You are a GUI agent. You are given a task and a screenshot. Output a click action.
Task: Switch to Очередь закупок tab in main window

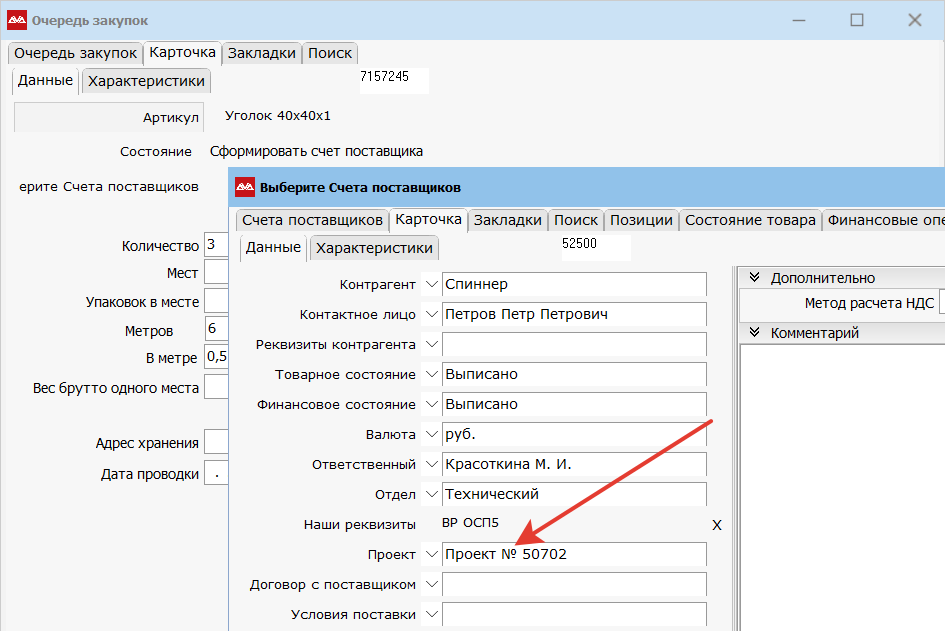tap(75, 53)
